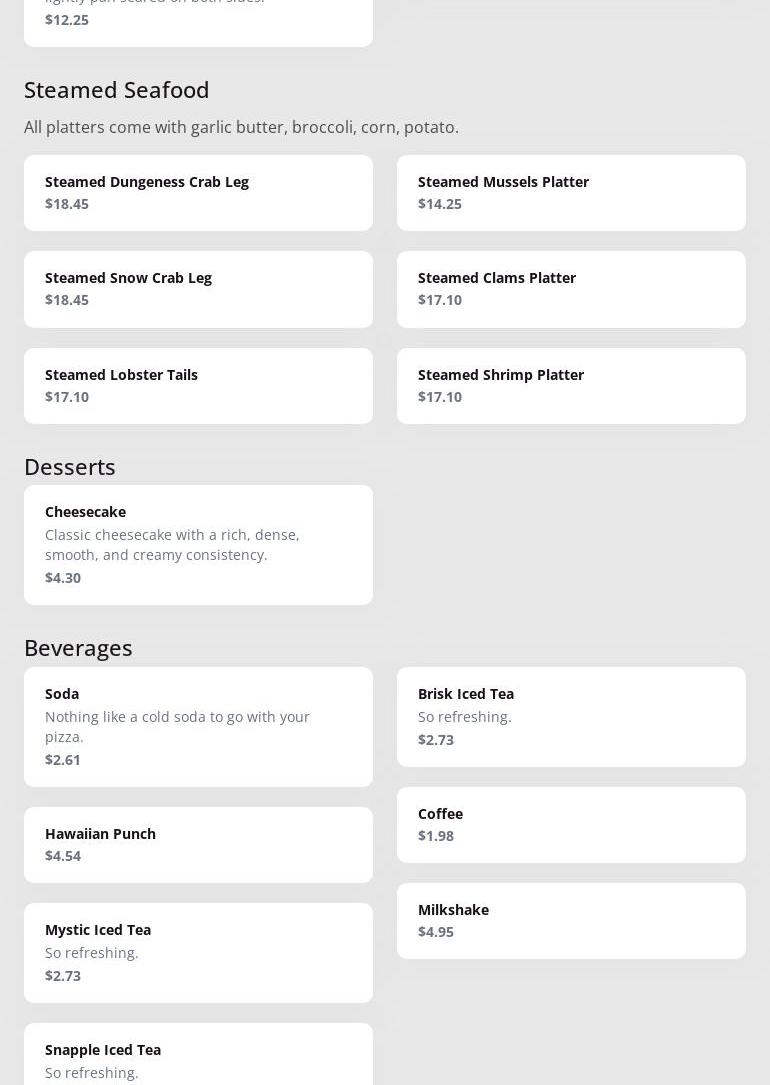Click the $1.98 price under Coffee
Screen dimensions: 770x1085
tap(436, 836)
